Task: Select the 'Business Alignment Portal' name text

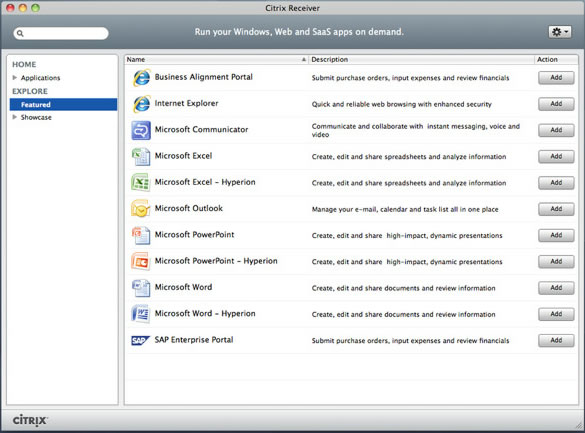Action: (204, 77)
